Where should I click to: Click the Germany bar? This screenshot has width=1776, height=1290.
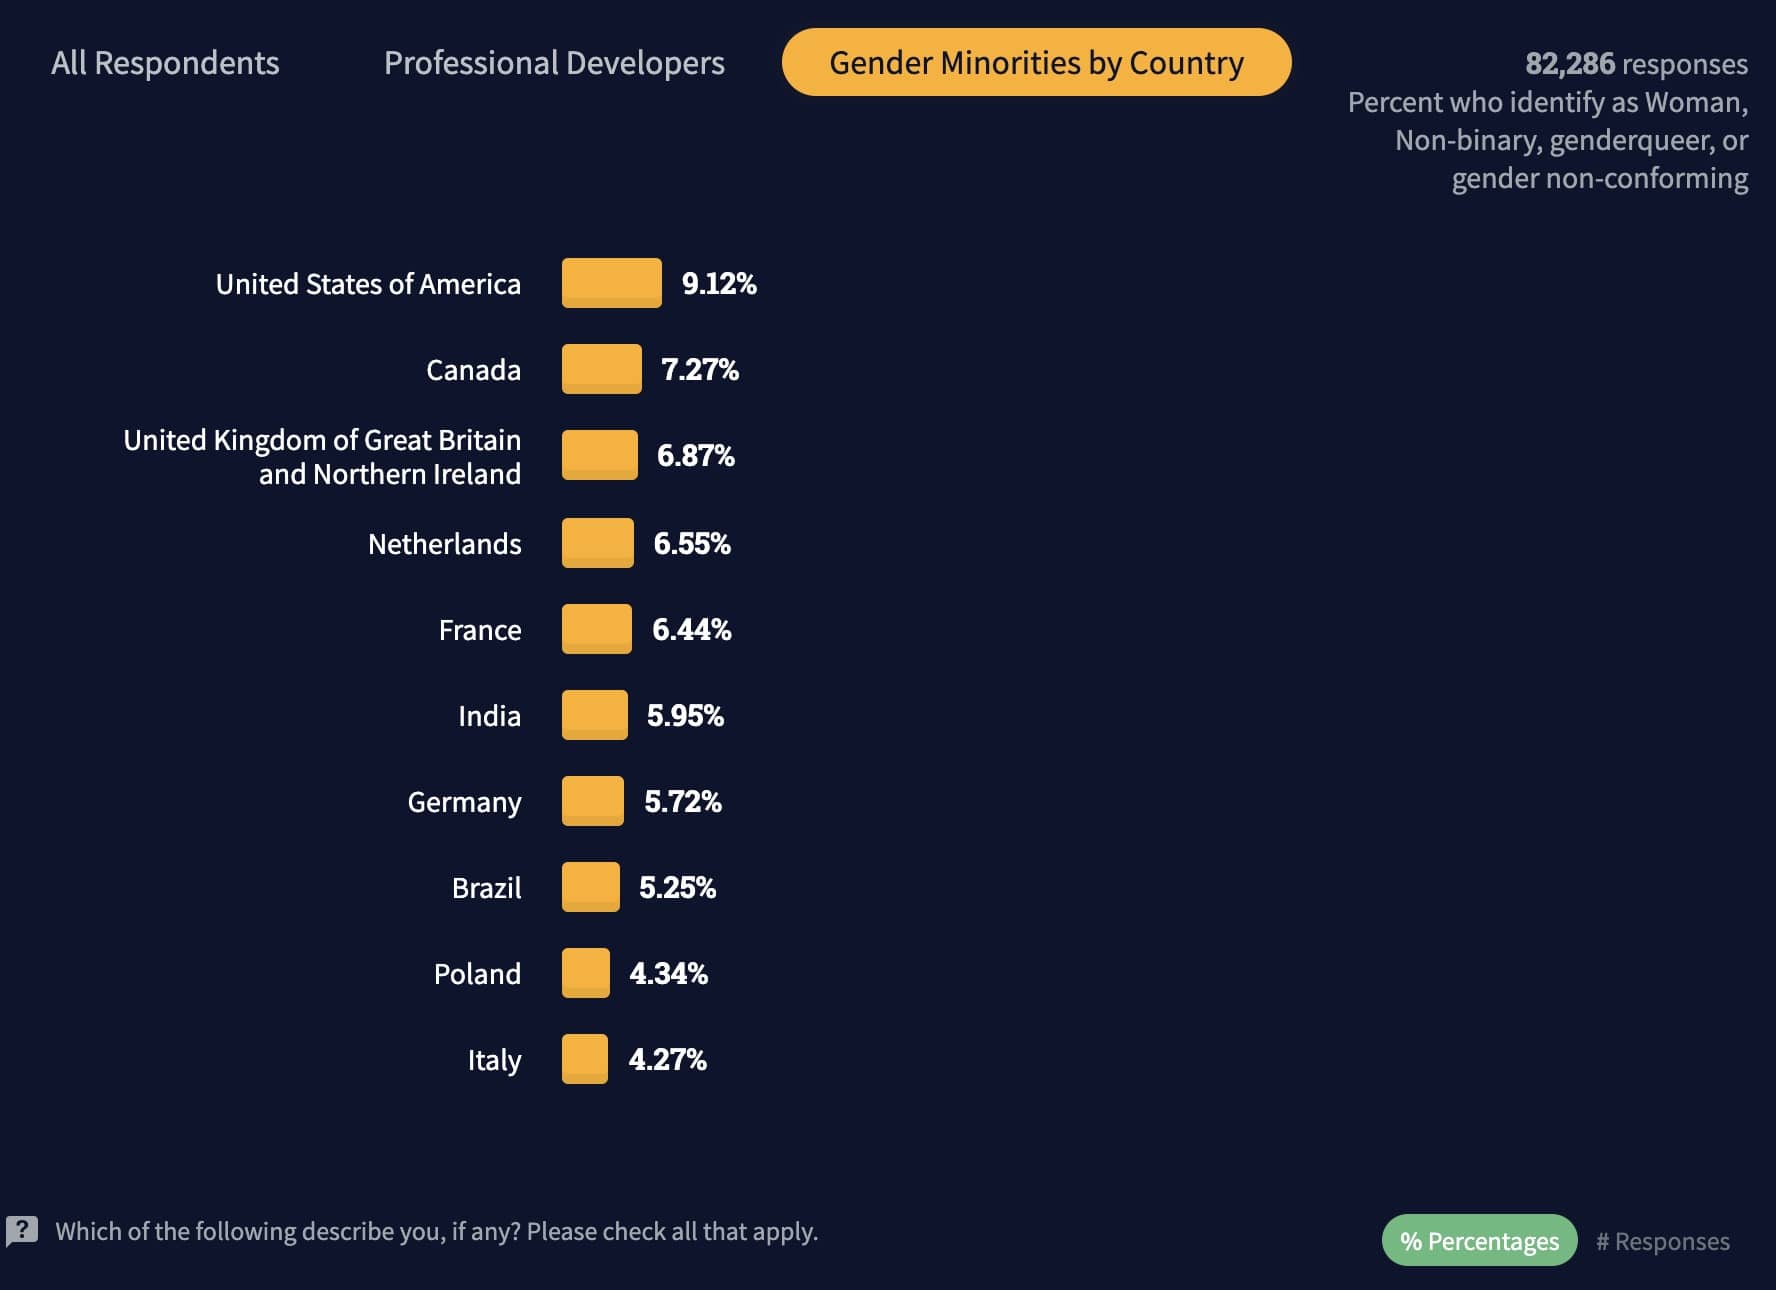pos(592,801)
